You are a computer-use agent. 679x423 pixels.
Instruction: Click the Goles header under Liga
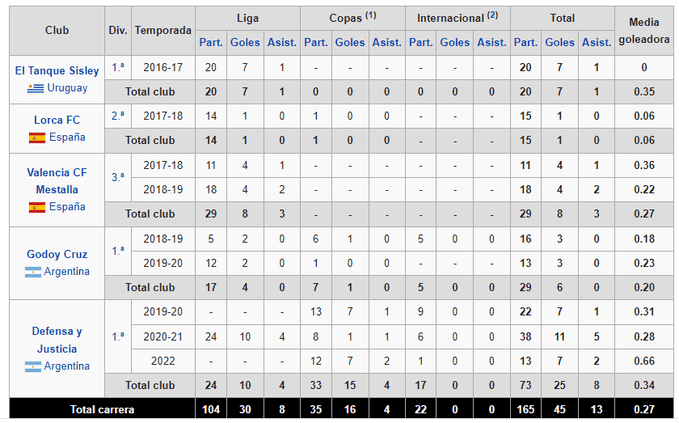pos(245,42)
